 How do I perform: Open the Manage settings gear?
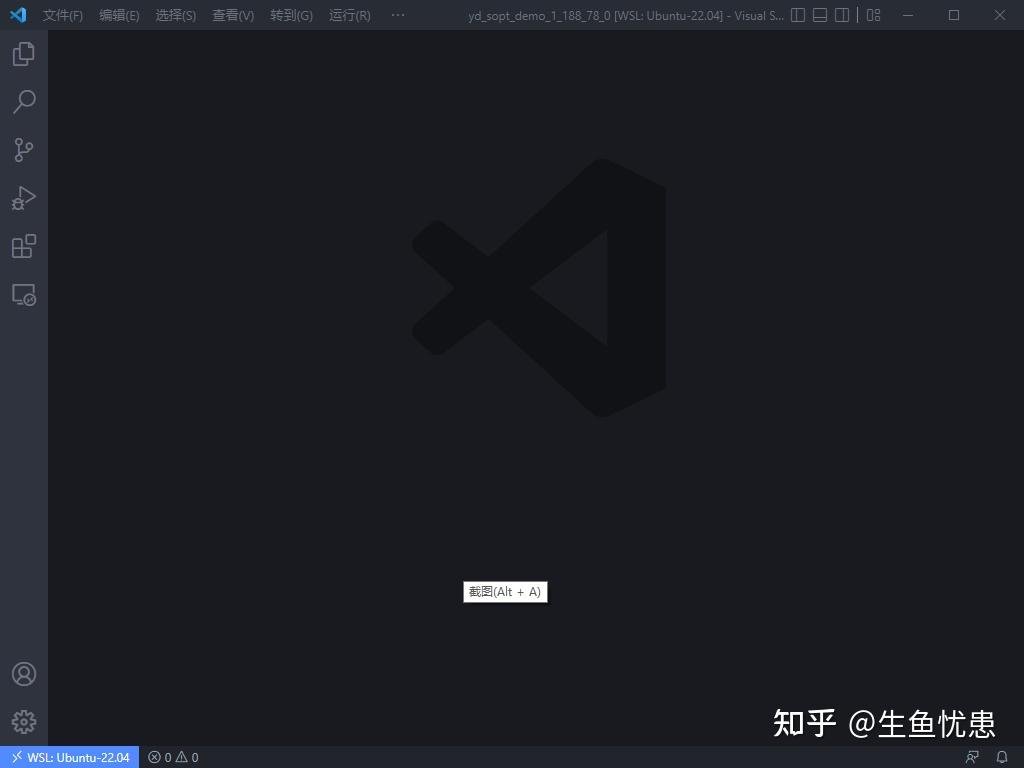[x=23, y=721]
